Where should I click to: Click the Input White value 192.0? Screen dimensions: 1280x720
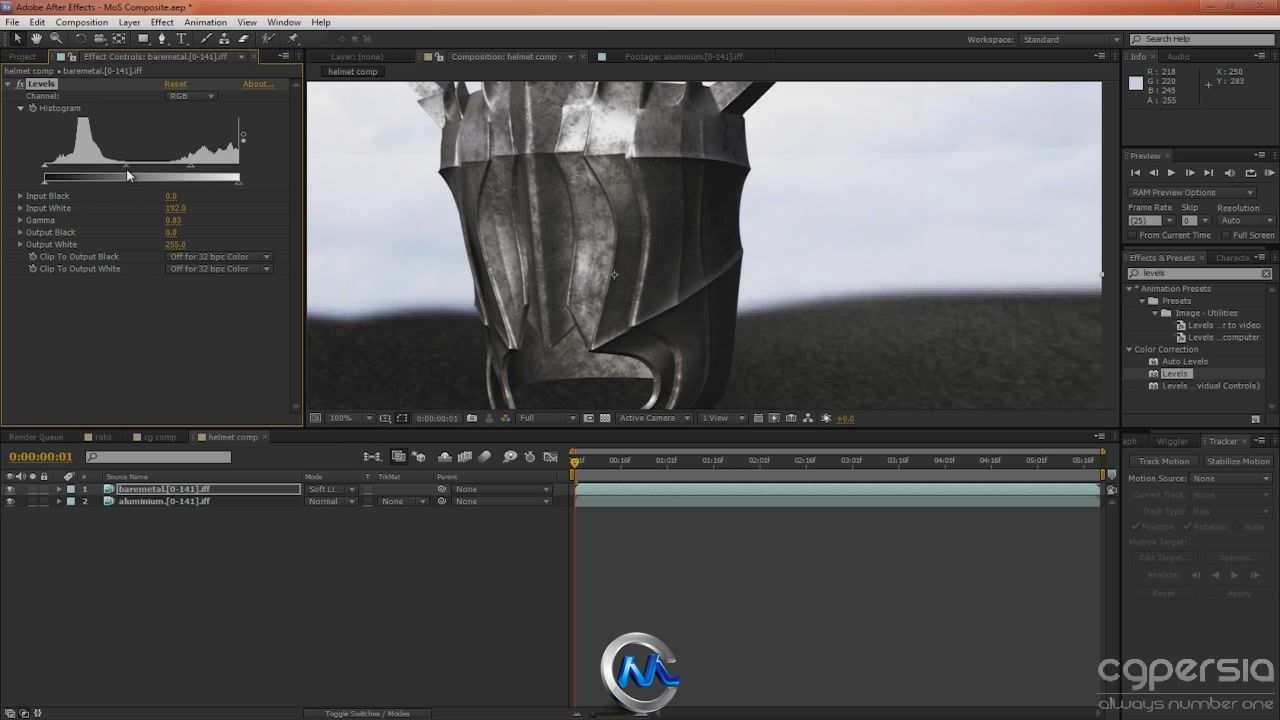175,208
